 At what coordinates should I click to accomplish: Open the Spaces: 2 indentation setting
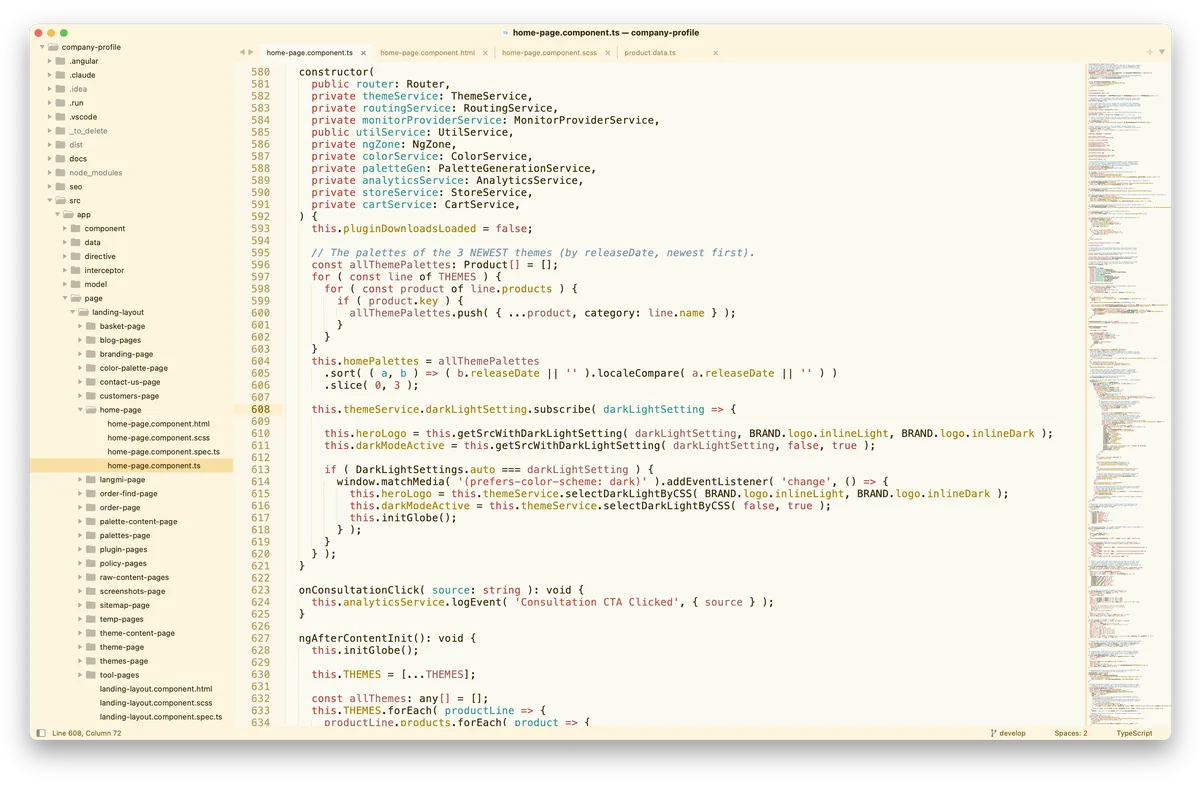pos(1071,733)
